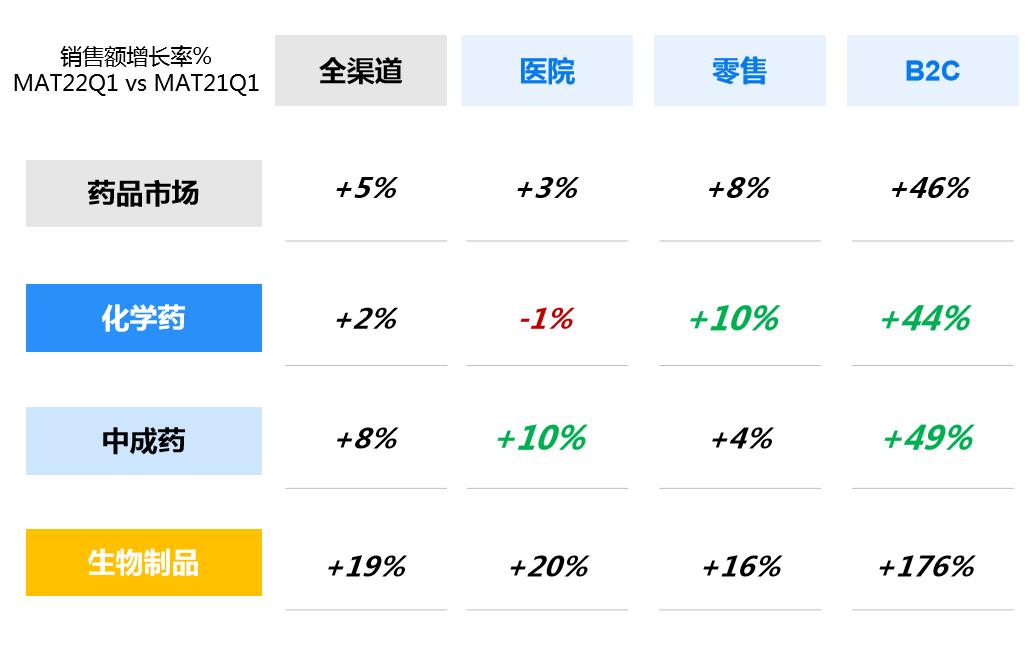1036x653 pixels.
Task: Select the +19% all-channel biologics value
Action: pos(367,566)
